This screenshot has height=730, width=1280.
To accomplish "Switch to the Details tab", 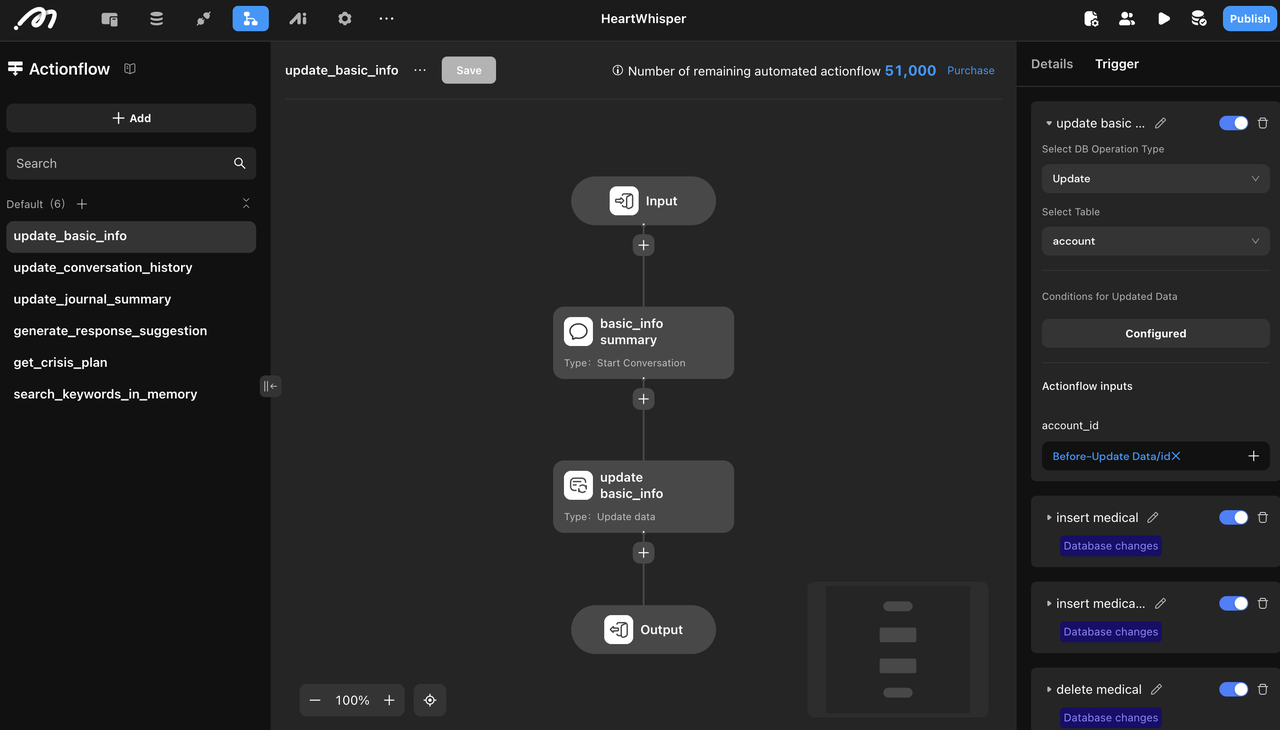I will pos(1052,63).
